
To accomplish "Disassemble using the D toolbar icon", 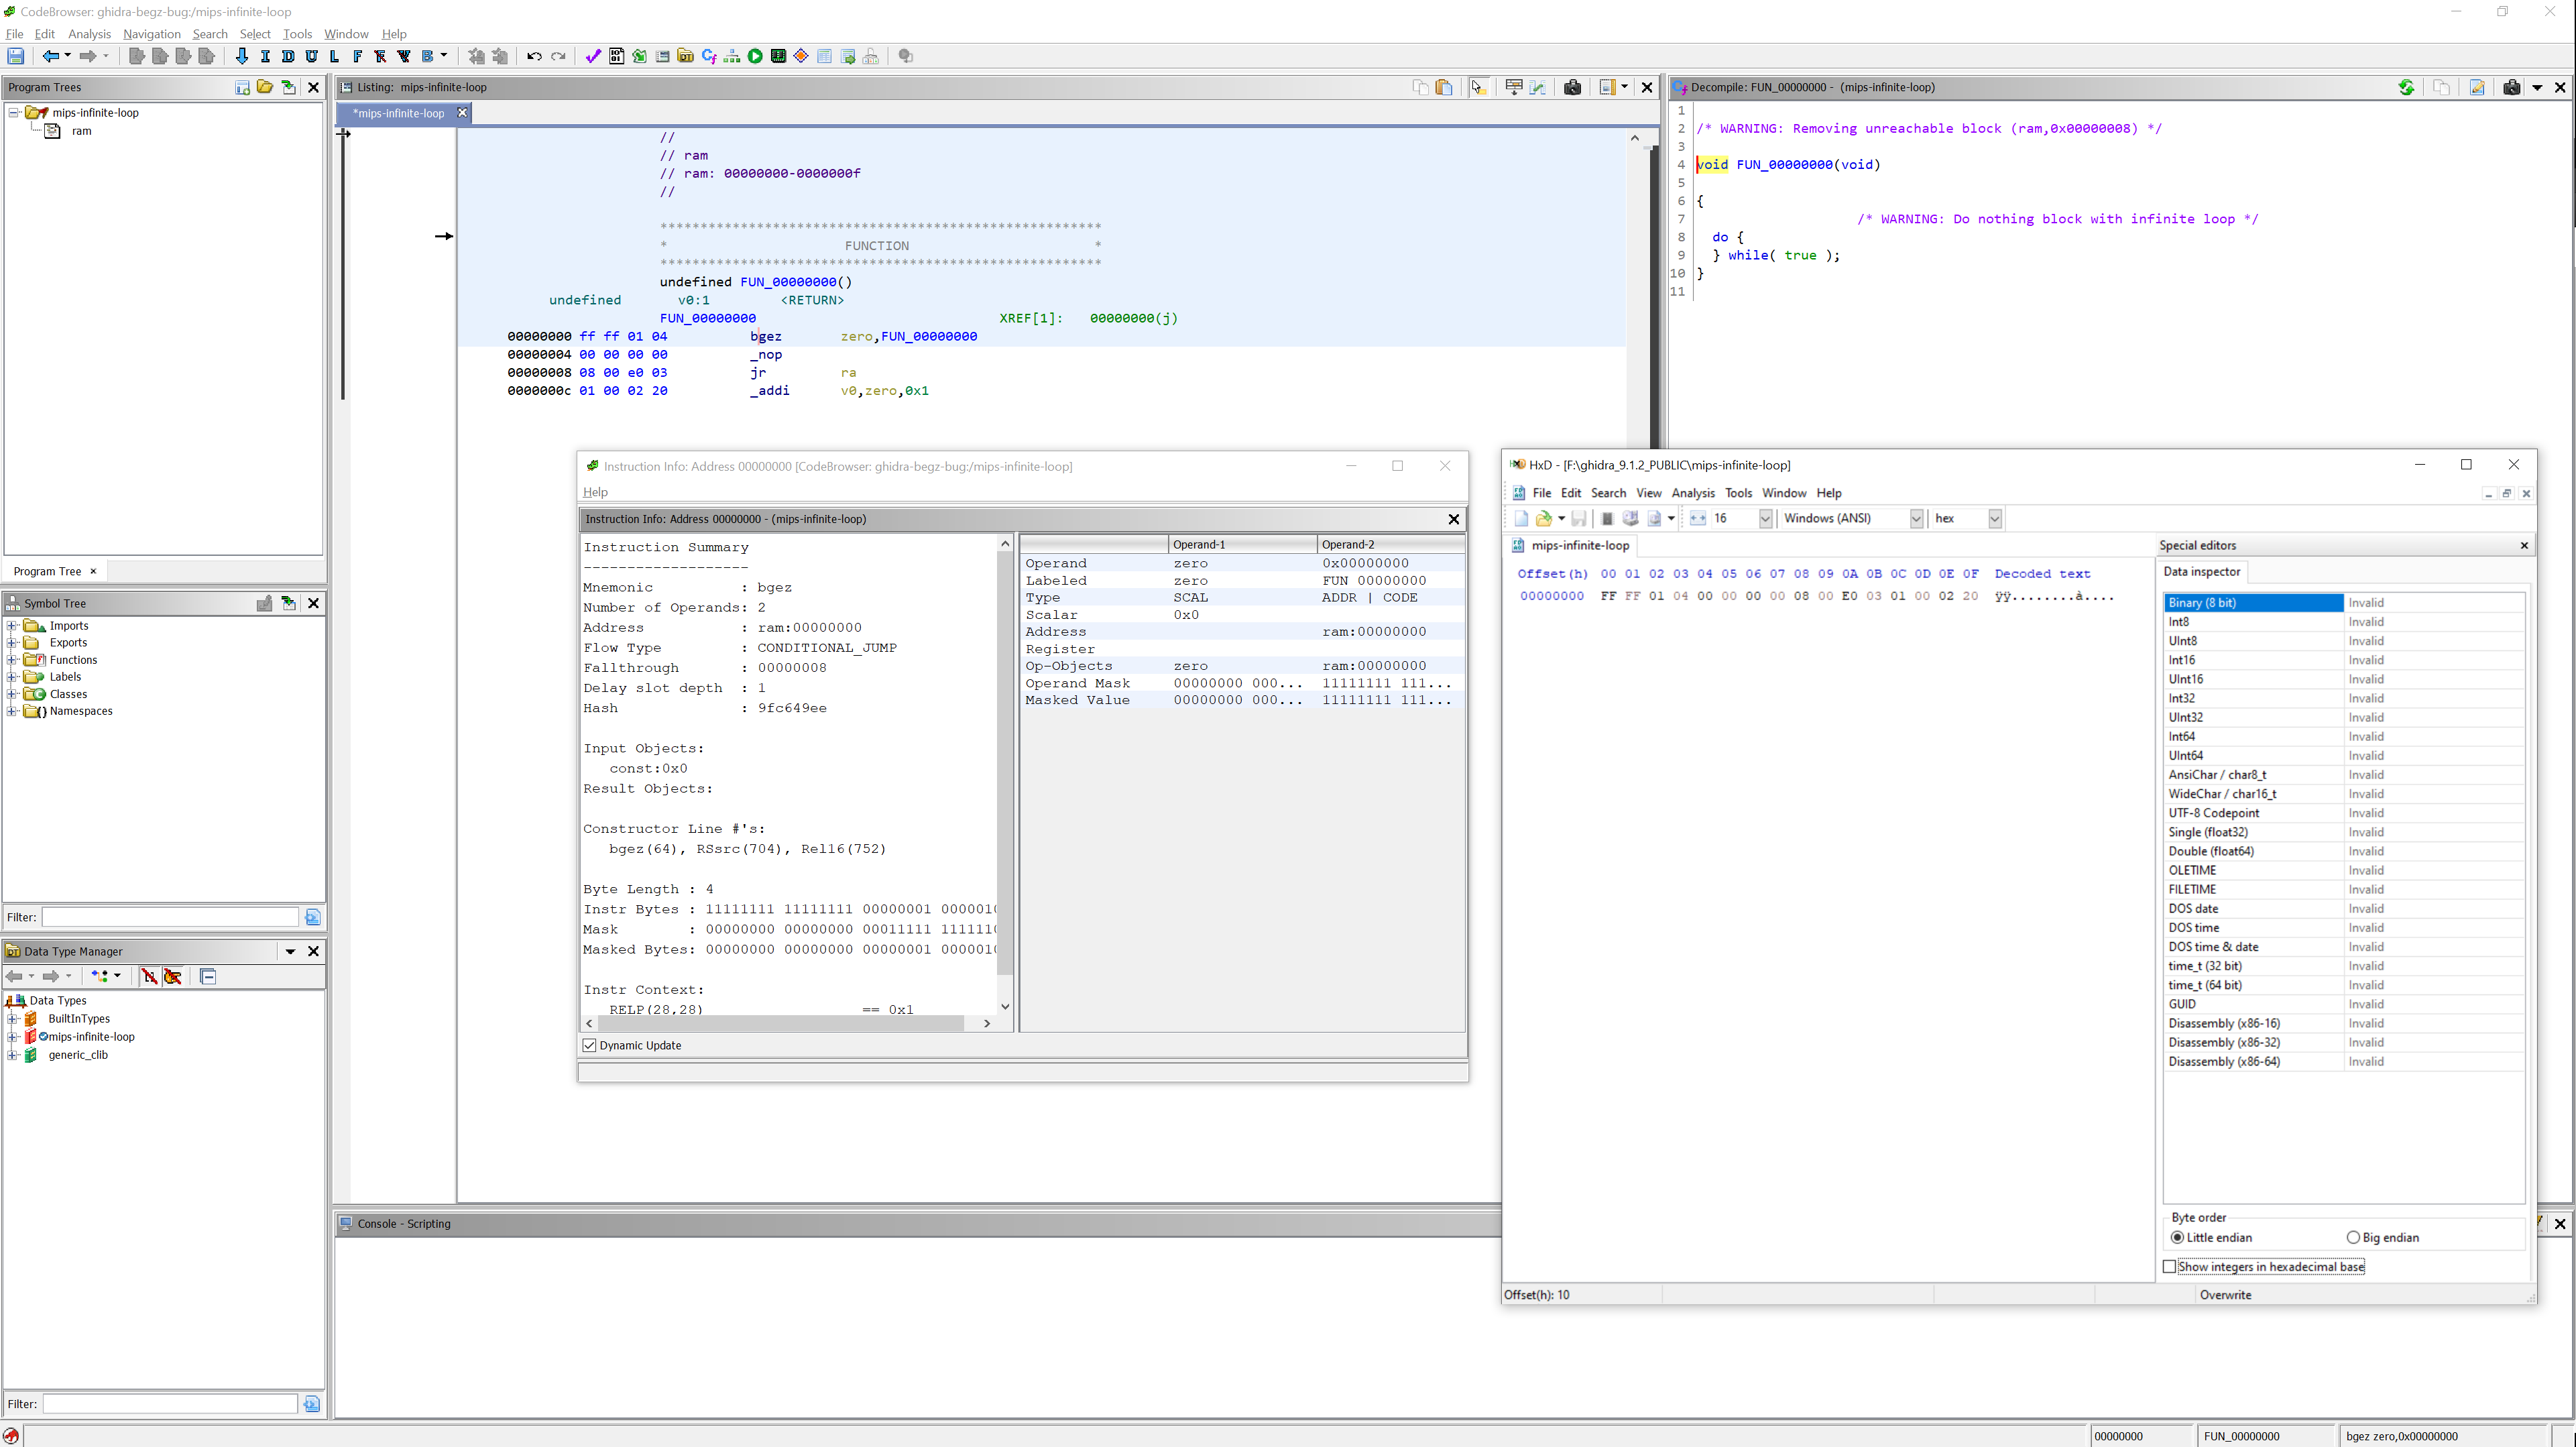I will point(288,57).
